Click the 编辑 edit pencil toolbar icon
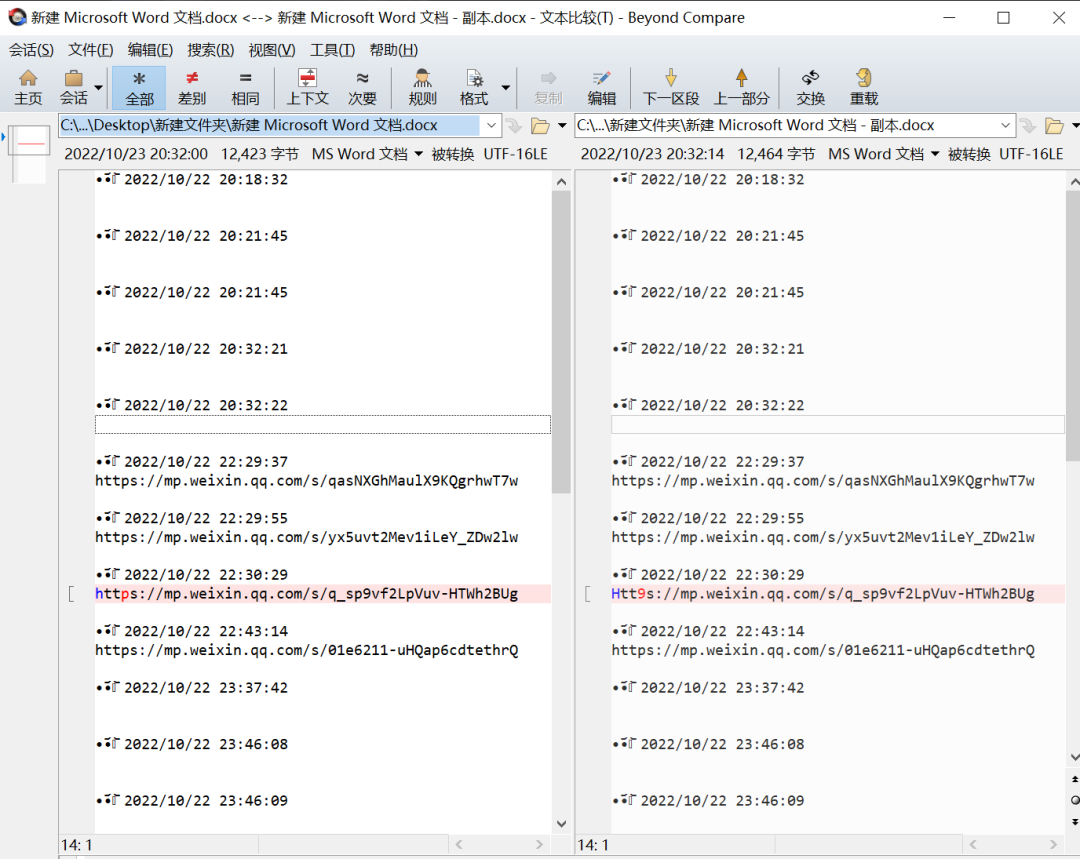 click(x=601, y=87)
